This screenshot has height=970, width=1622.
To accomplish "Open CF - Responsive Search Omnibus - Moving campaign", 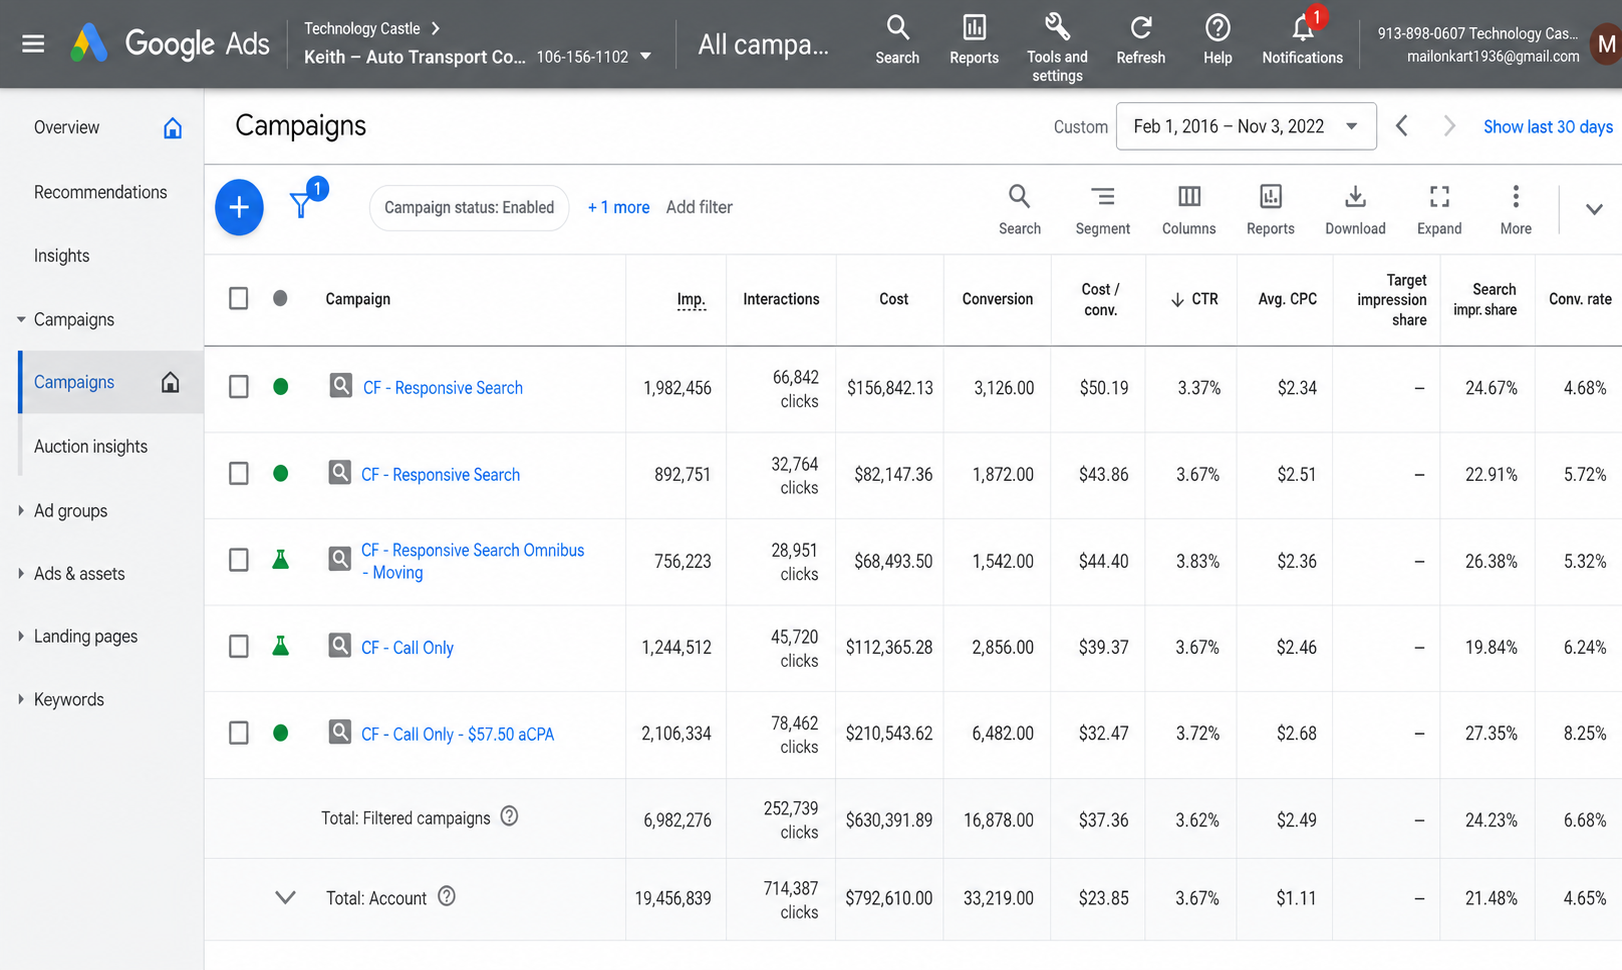I will pos(472,561).
